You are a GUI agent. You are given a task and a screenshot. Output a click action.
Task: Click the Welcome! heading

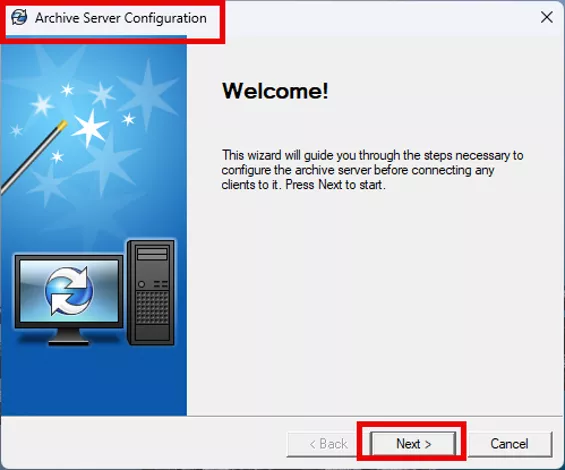[x=275, y=90]
